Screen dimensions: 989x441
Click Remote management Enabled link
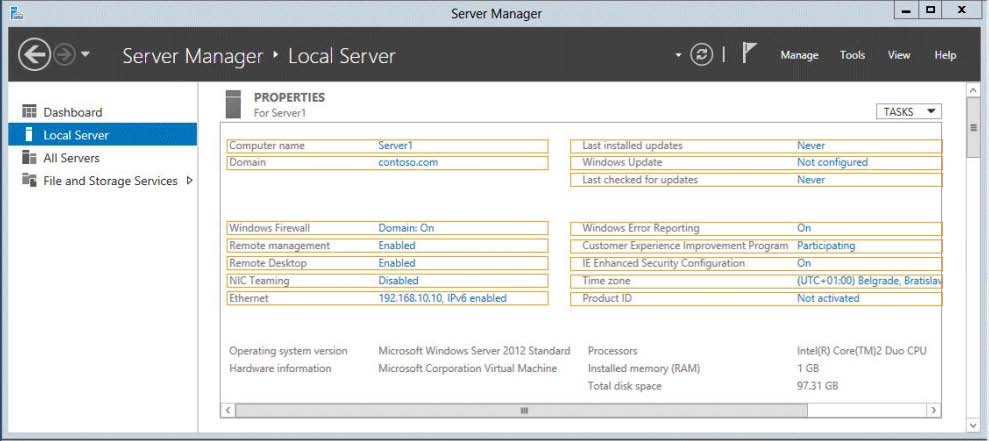(x=397, y=245)
